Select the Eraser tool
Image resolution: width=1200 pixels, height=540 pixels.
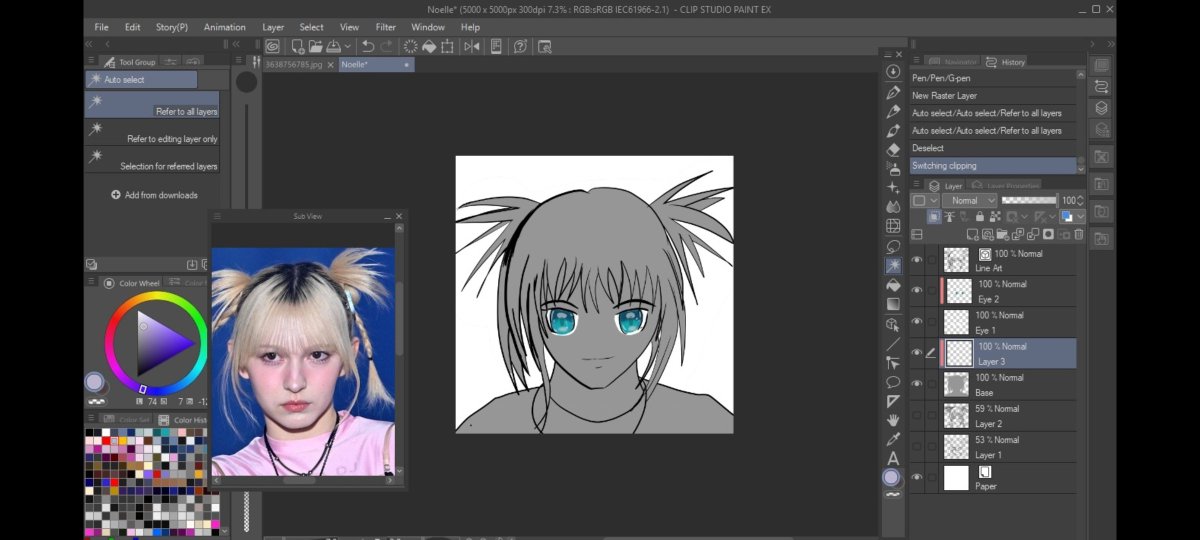[893, 149]
